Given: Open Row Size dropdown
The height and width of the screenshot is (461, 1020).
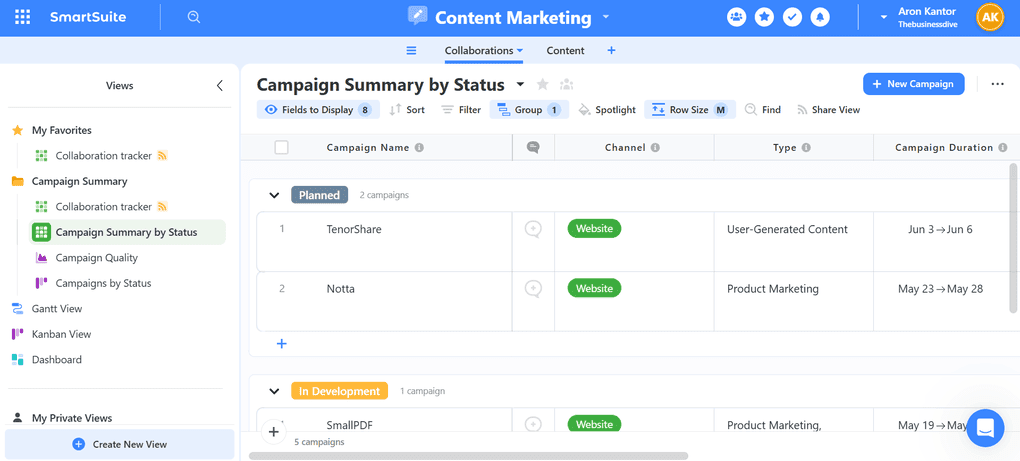Looking at the screenshot, I should pos(690,110).
